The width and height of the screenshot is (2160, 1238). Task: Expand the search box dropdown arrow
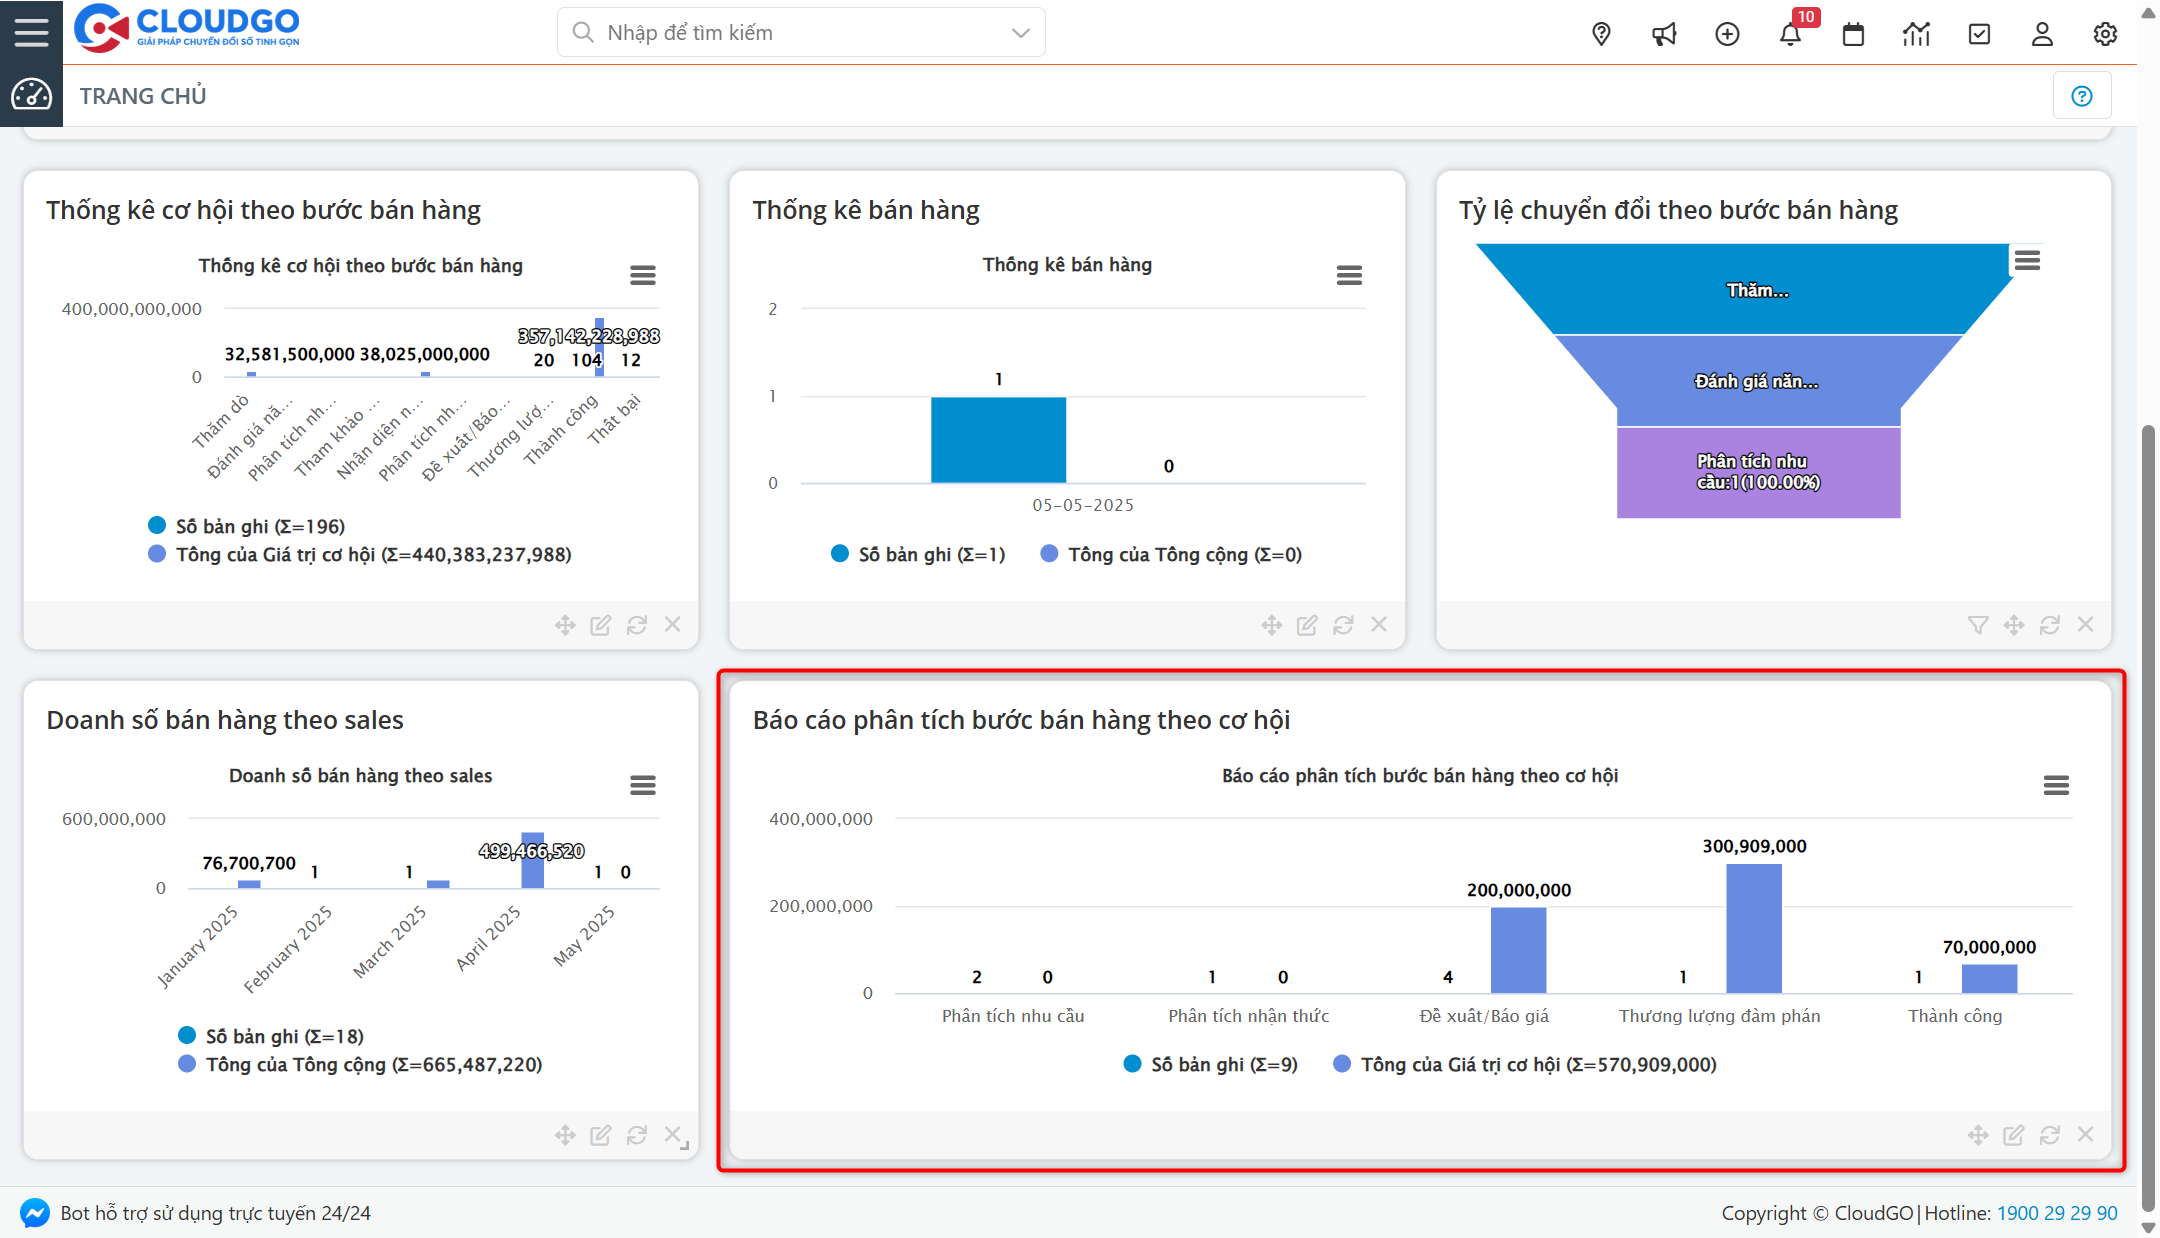pyautogui.click(x=1020, y=33)
